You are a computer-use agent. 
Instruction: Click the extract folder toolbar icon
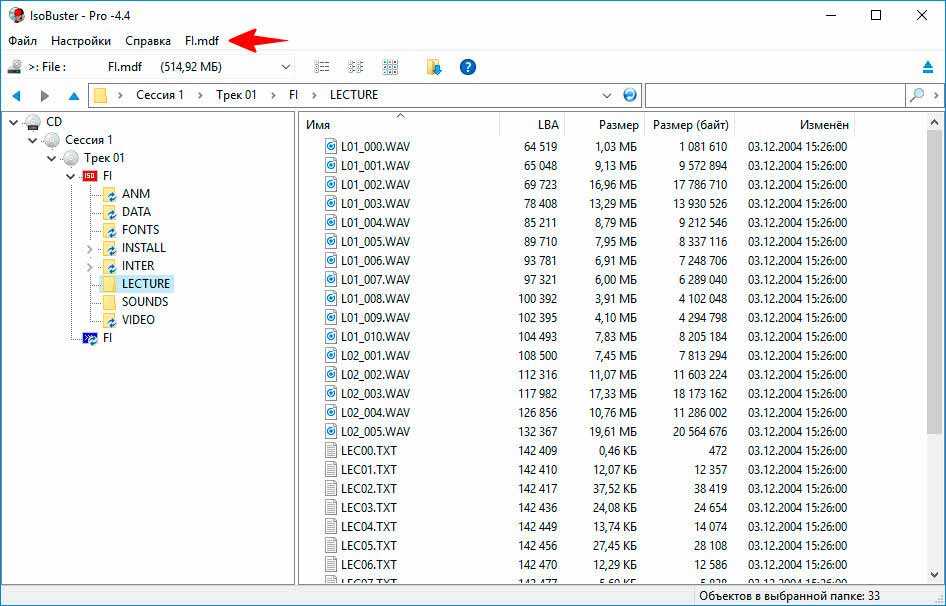point(433,67)
